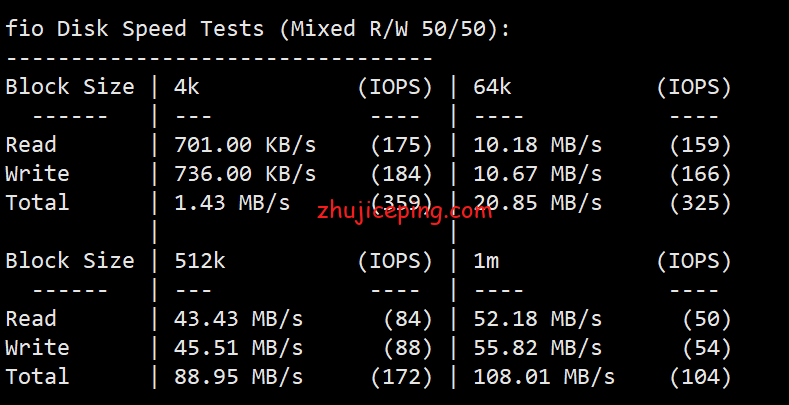Screen dimensions: 789x405
Task: Select the 512k block size header
Action: (x=200, y=261)
